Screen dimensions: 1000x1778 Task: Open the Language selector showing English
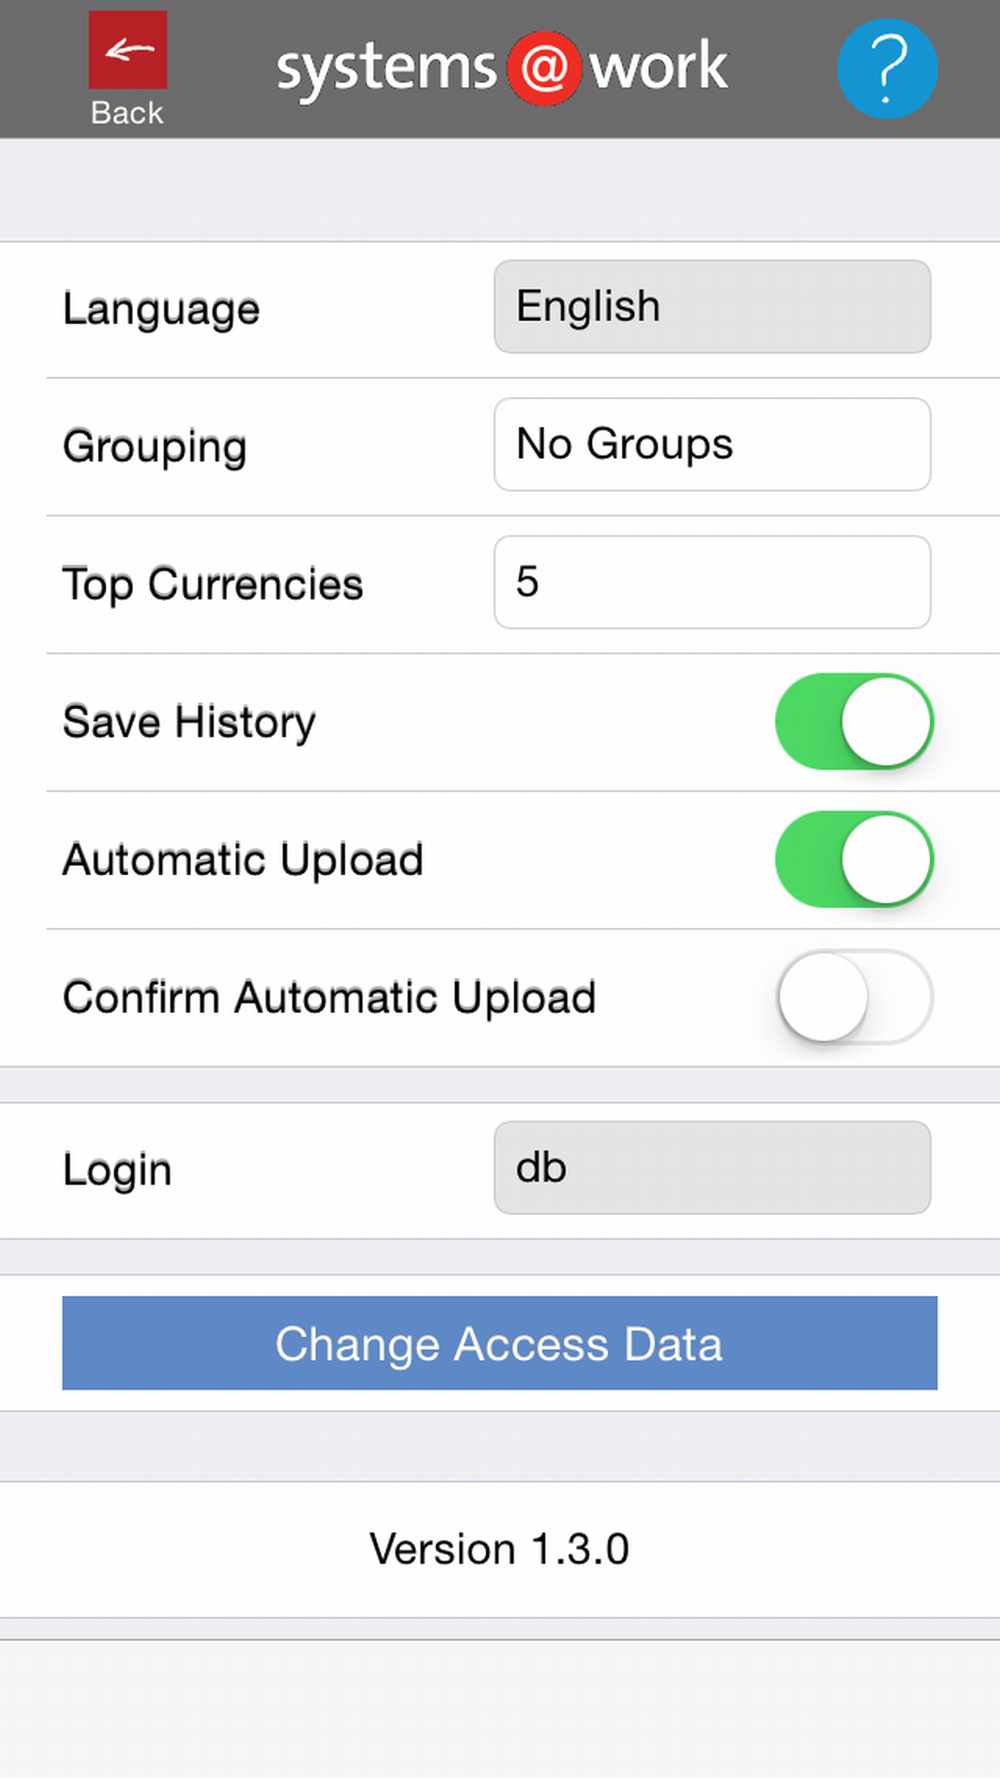(x=712, y=307)
